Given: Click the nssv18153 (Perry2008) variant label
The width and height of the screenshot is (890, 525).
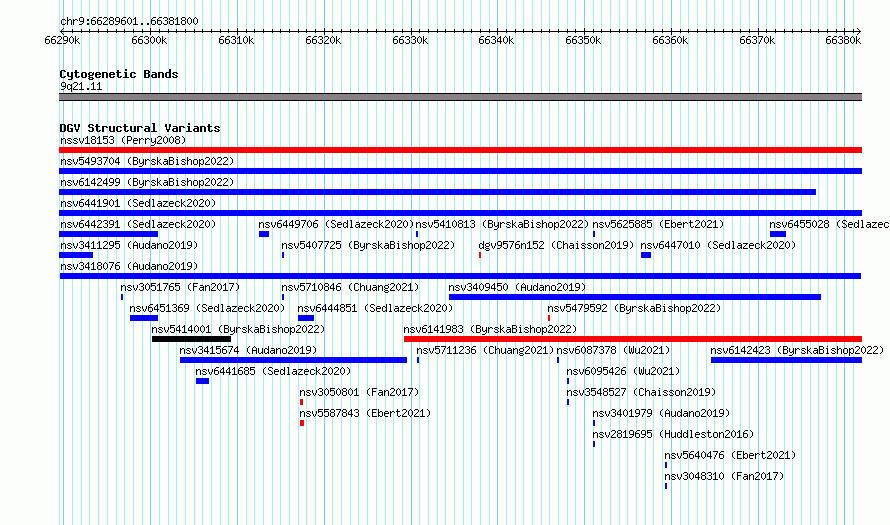Looking at the screenshot, I should pos(123,140).
